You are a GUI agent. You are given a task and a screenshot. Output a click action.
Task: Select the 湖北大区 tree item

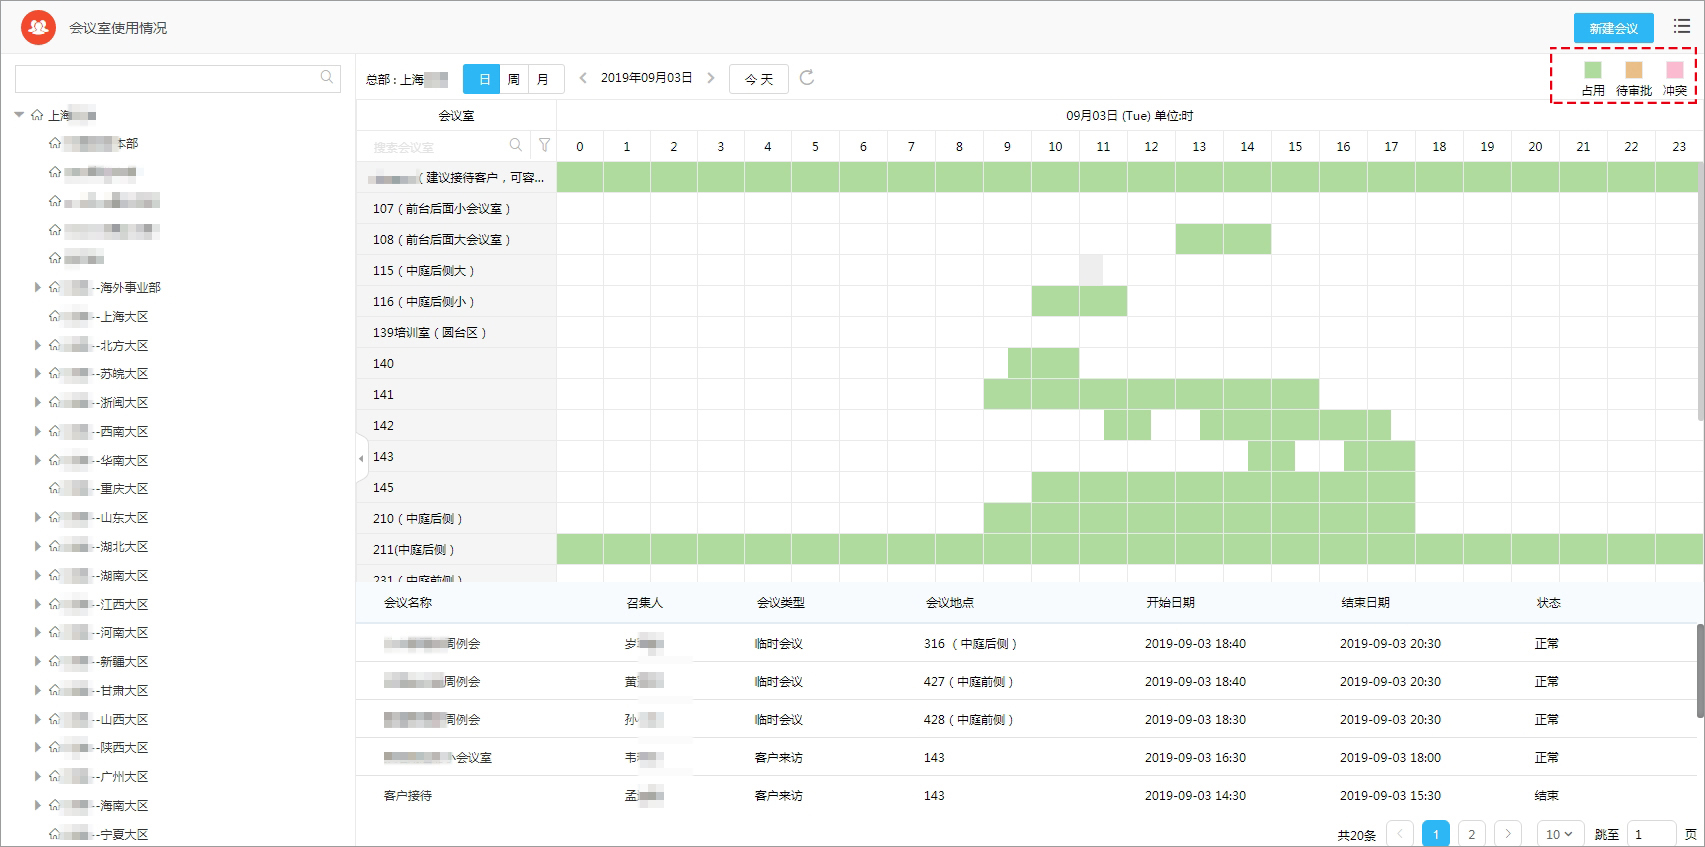(104, 546)
